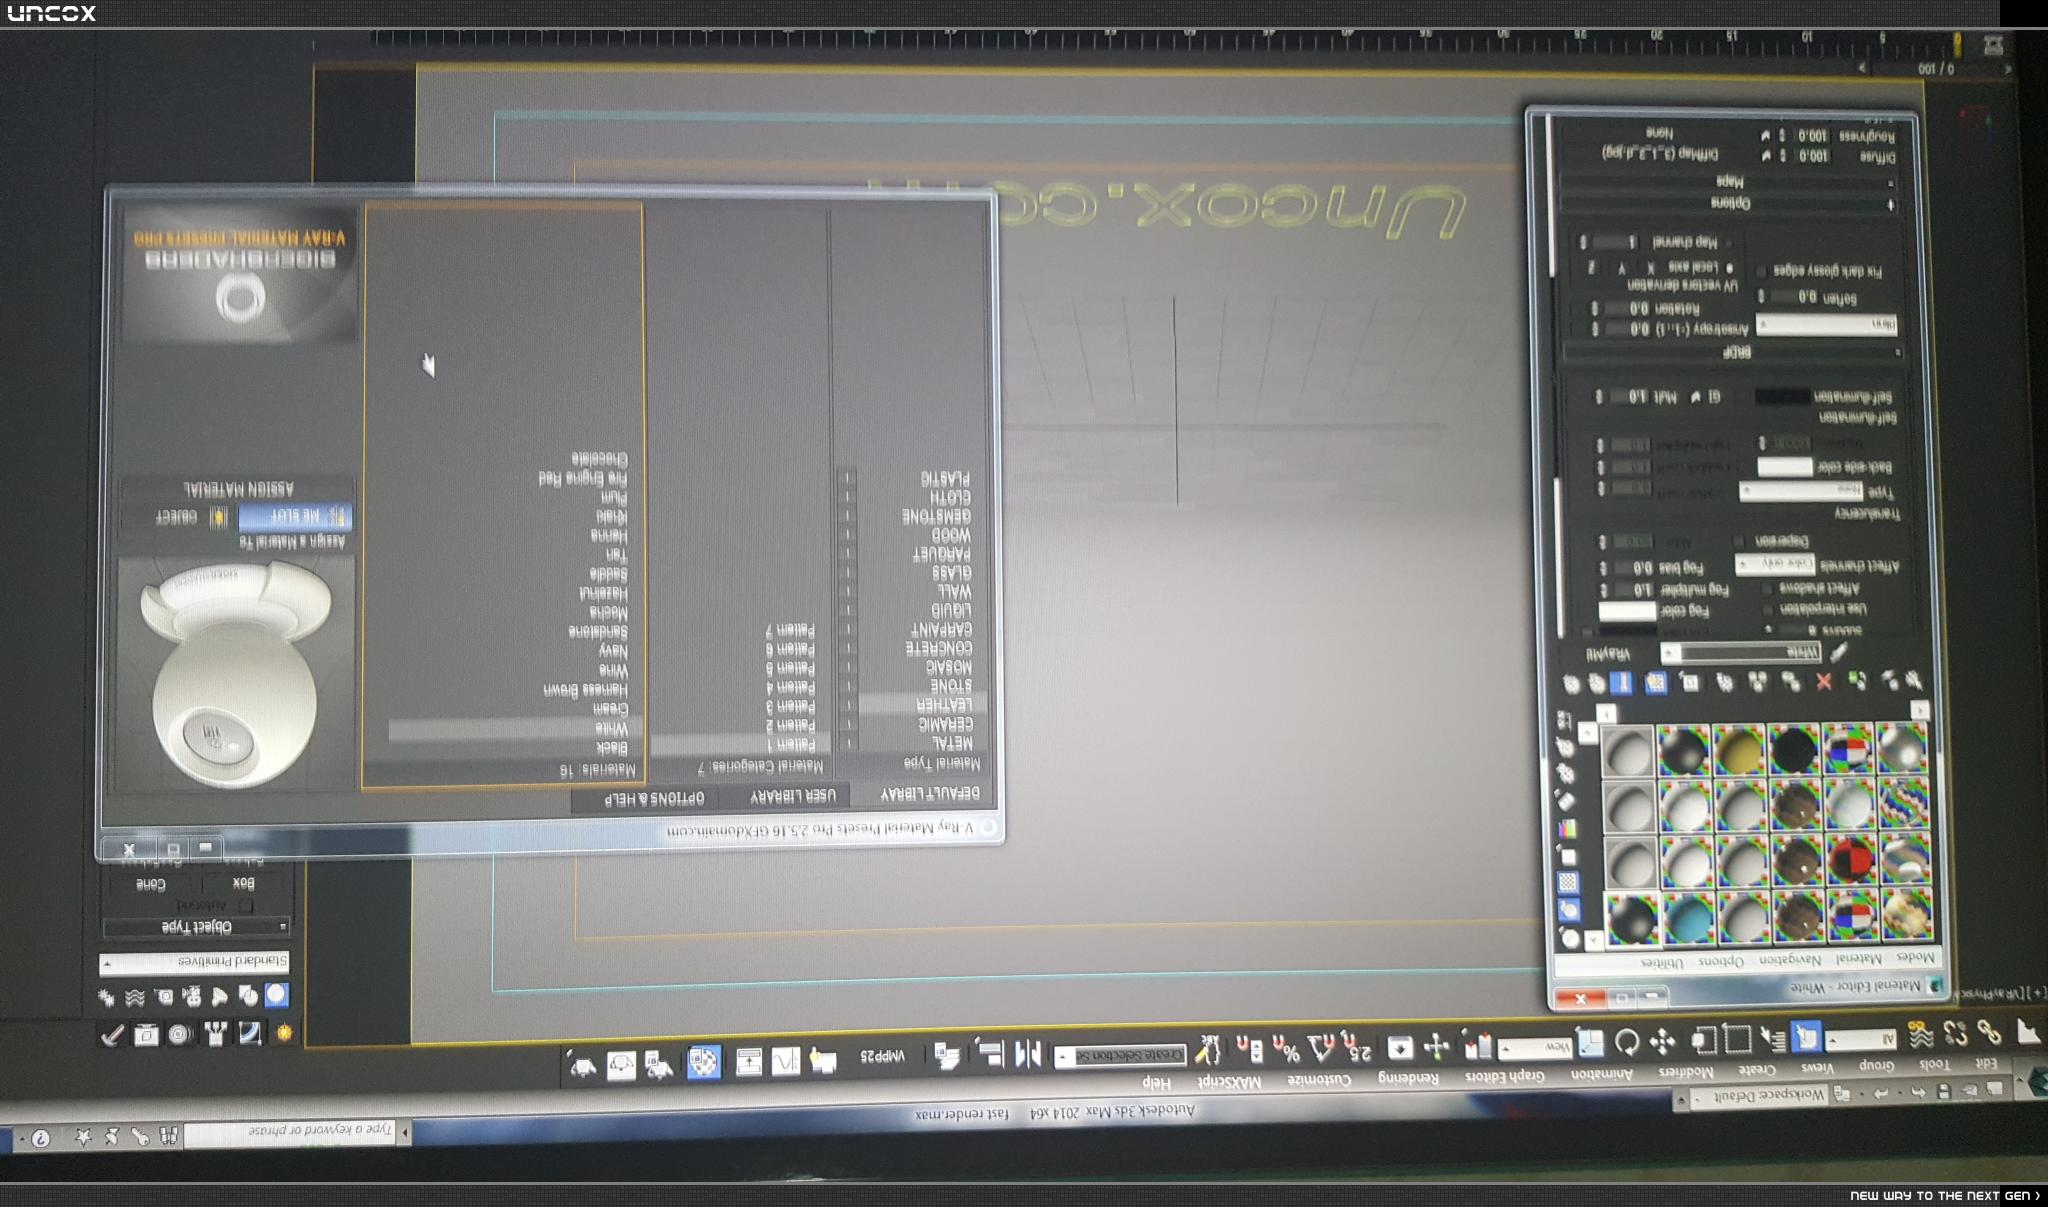Open the Graph Editors menu

pos(1505,1076)
